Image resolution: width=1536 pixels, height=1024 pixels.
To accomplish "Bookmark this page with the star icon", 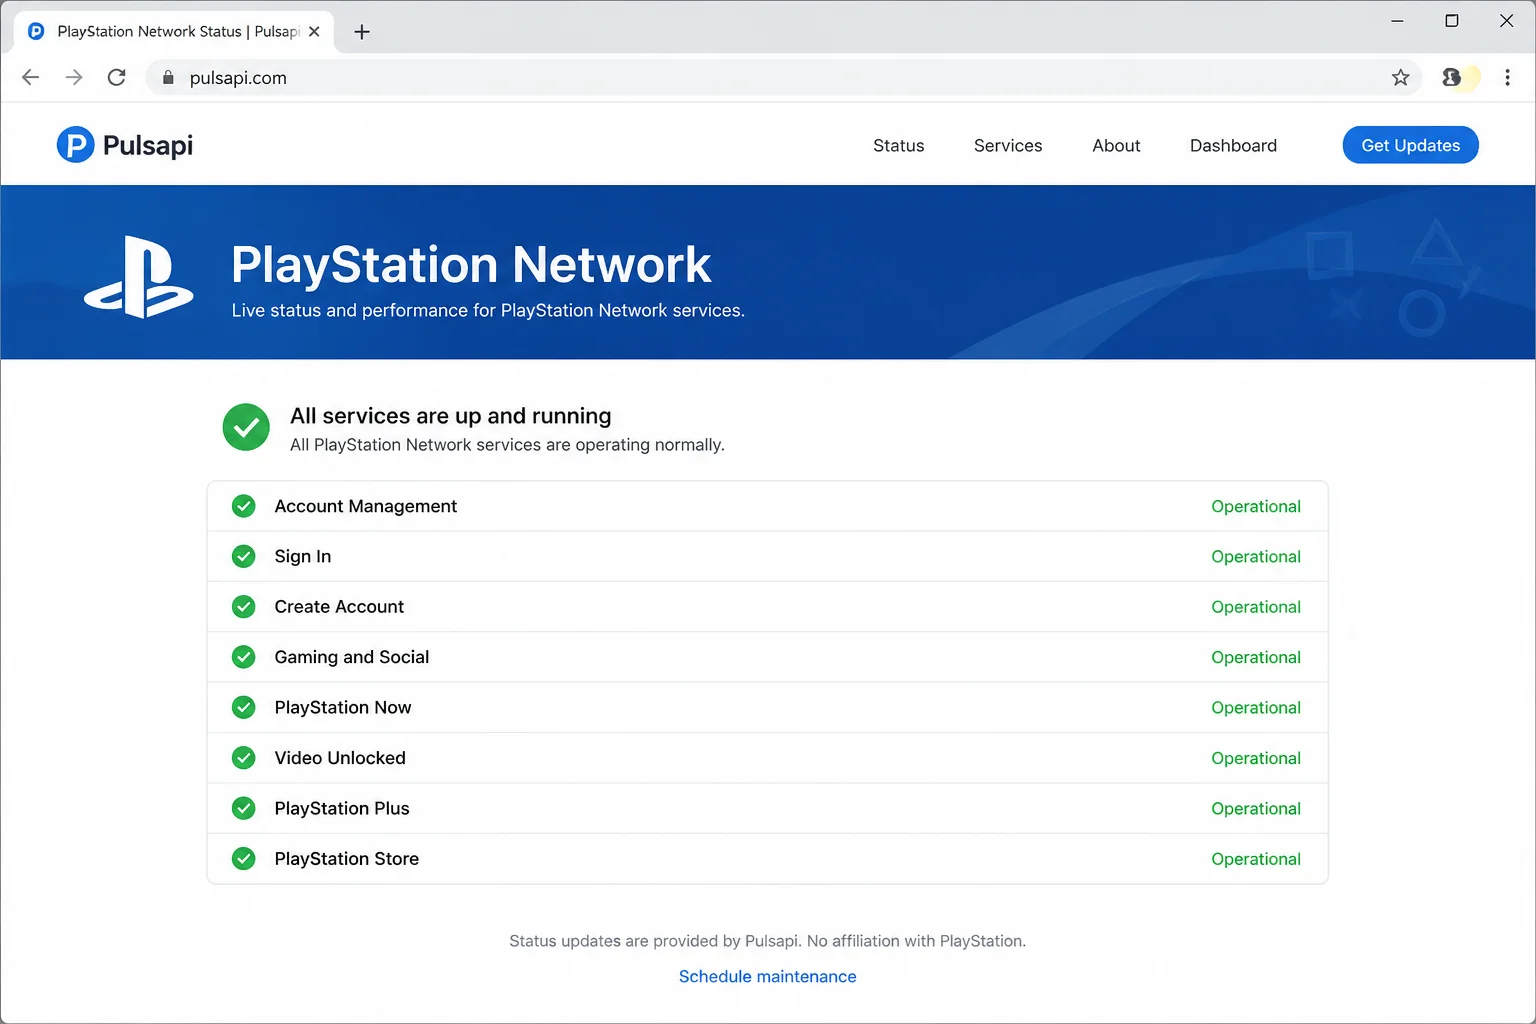I will (x=1400, y=77).
